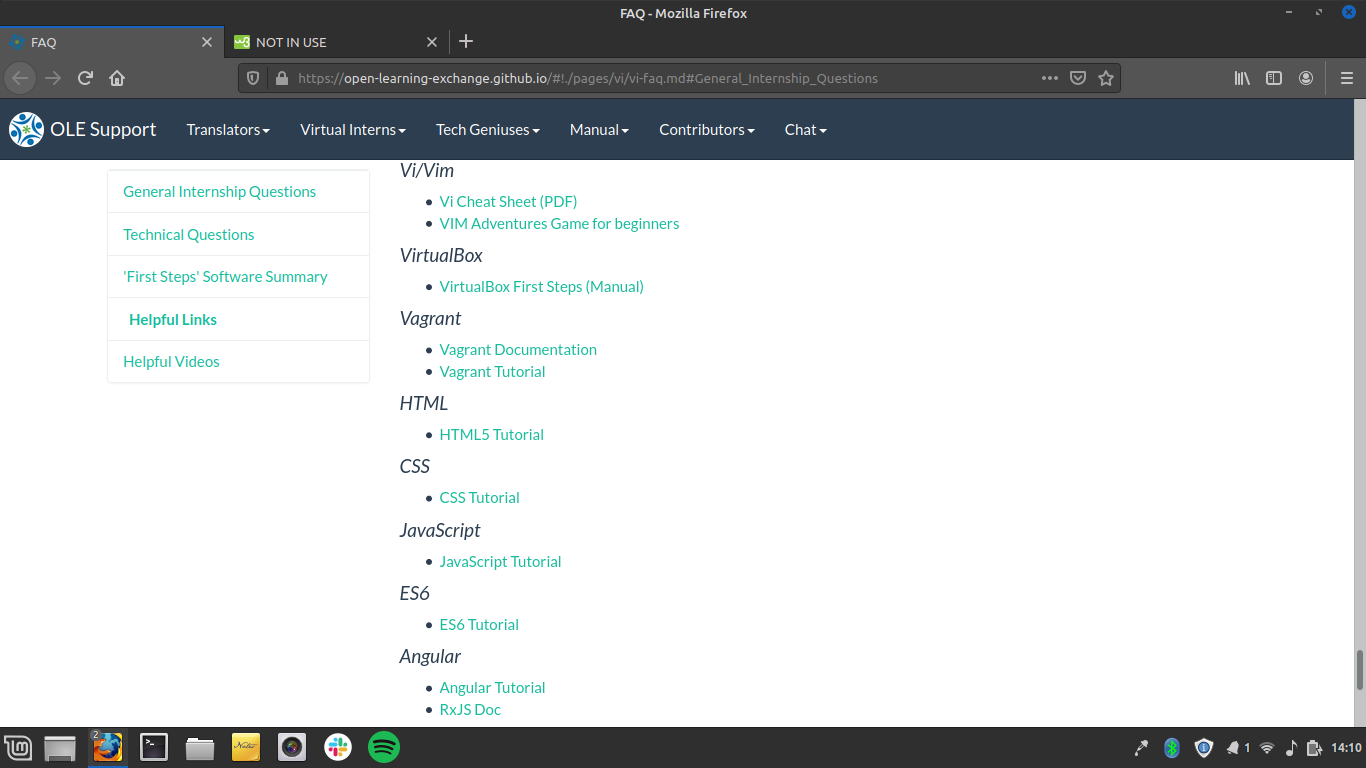This screenshot has height=768, width=1366.
Task: Click the padlock site info icon
Action: (x=280, y=78)
